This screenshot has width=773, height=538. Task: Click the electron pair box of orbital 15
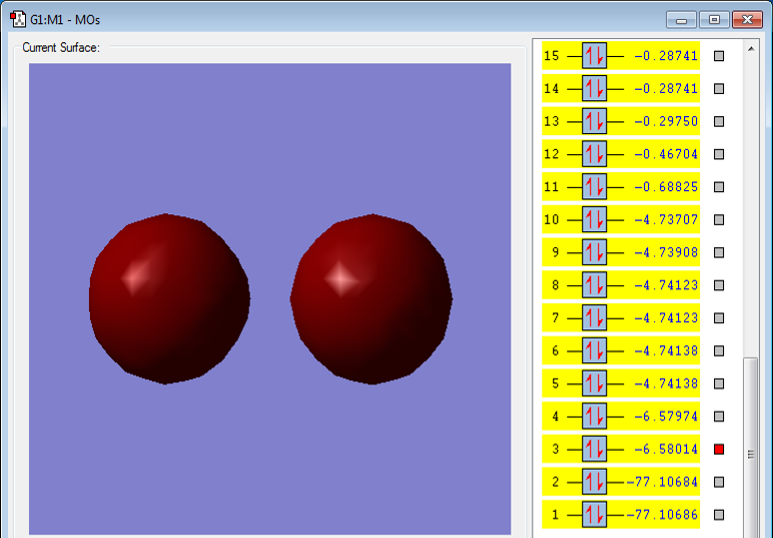click(x=594, y=56)
